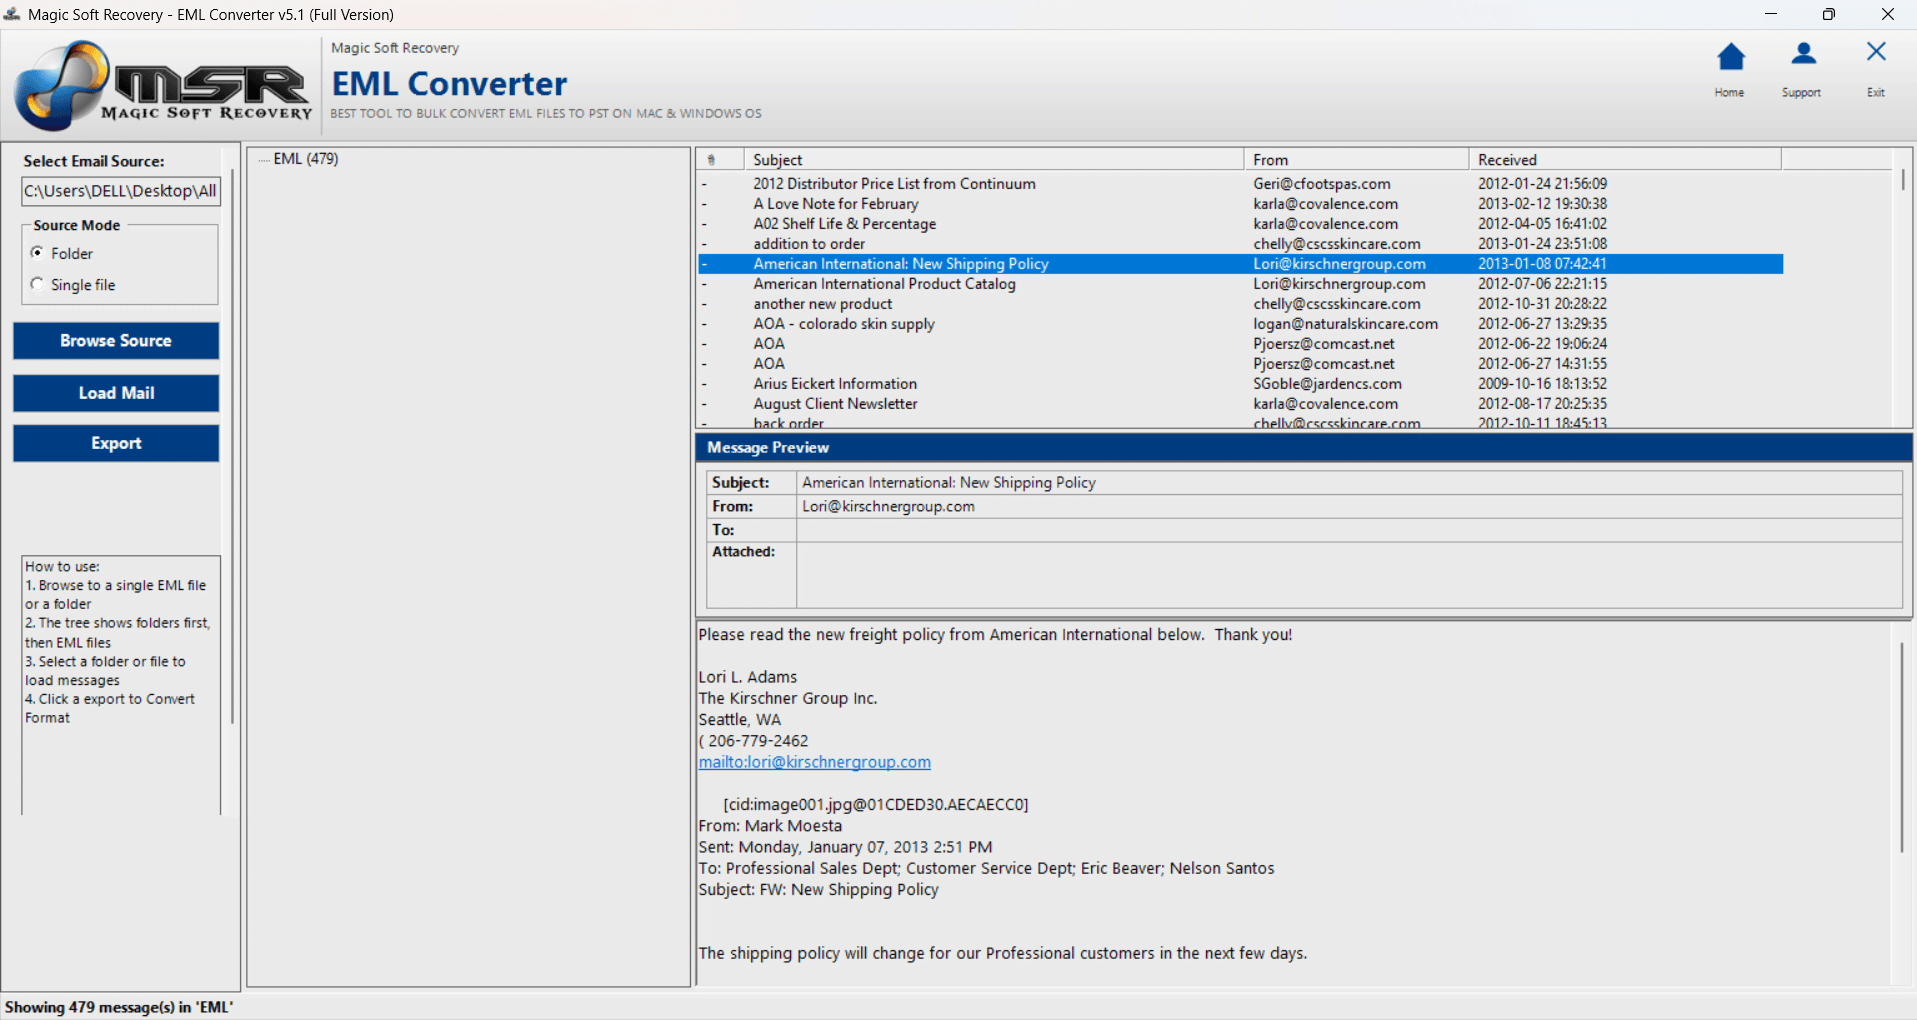The image size is (1917, 1020).
Task: Click the Export button
Action: coord(116,443)
